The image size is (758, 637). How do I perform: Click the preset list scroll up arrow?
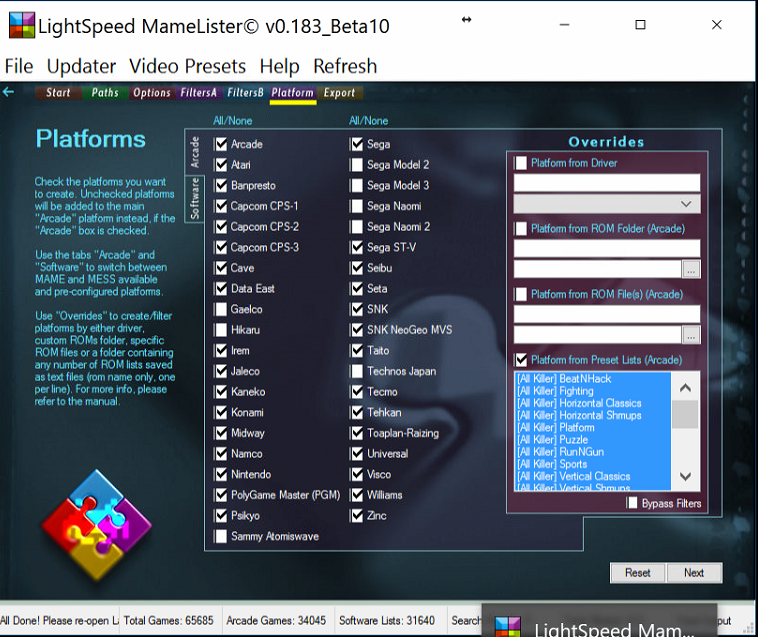pyautogui.click(x=685, y=388)
